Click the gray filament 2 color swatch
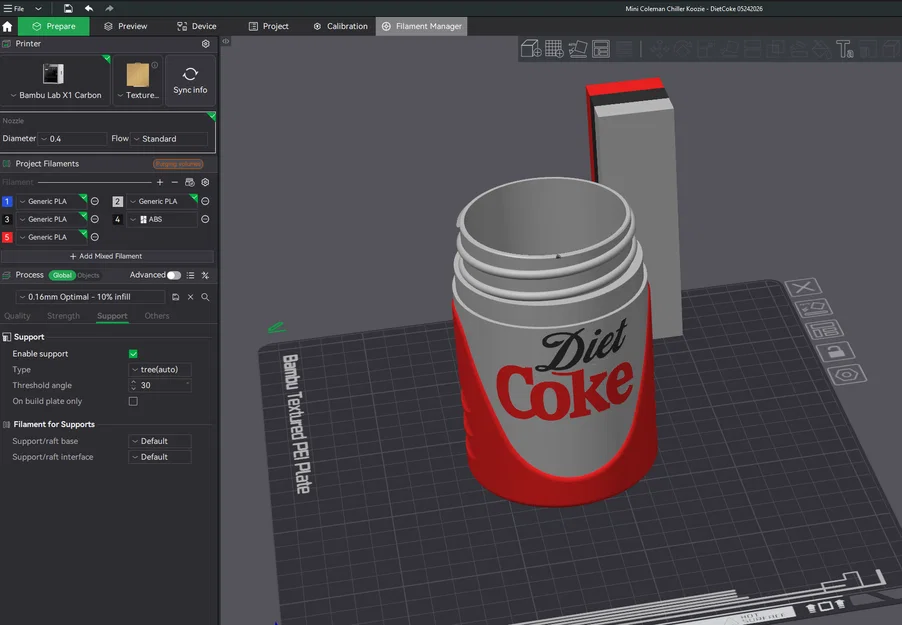The height and width of the screenshot is (625, 902). pos(117,201)
